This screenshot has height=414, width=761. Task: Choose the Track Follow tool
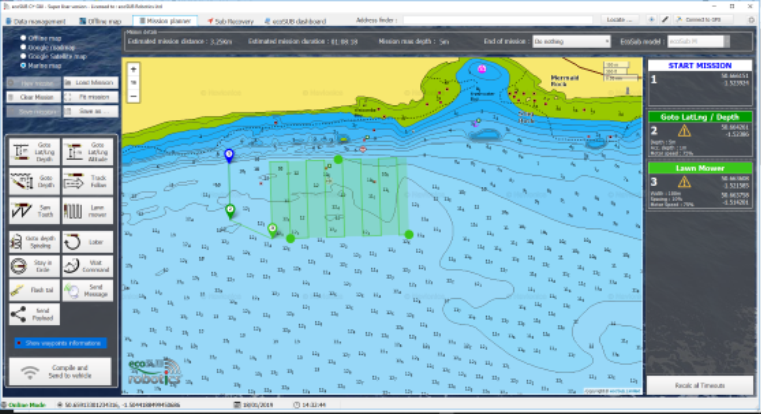[87, 181]
